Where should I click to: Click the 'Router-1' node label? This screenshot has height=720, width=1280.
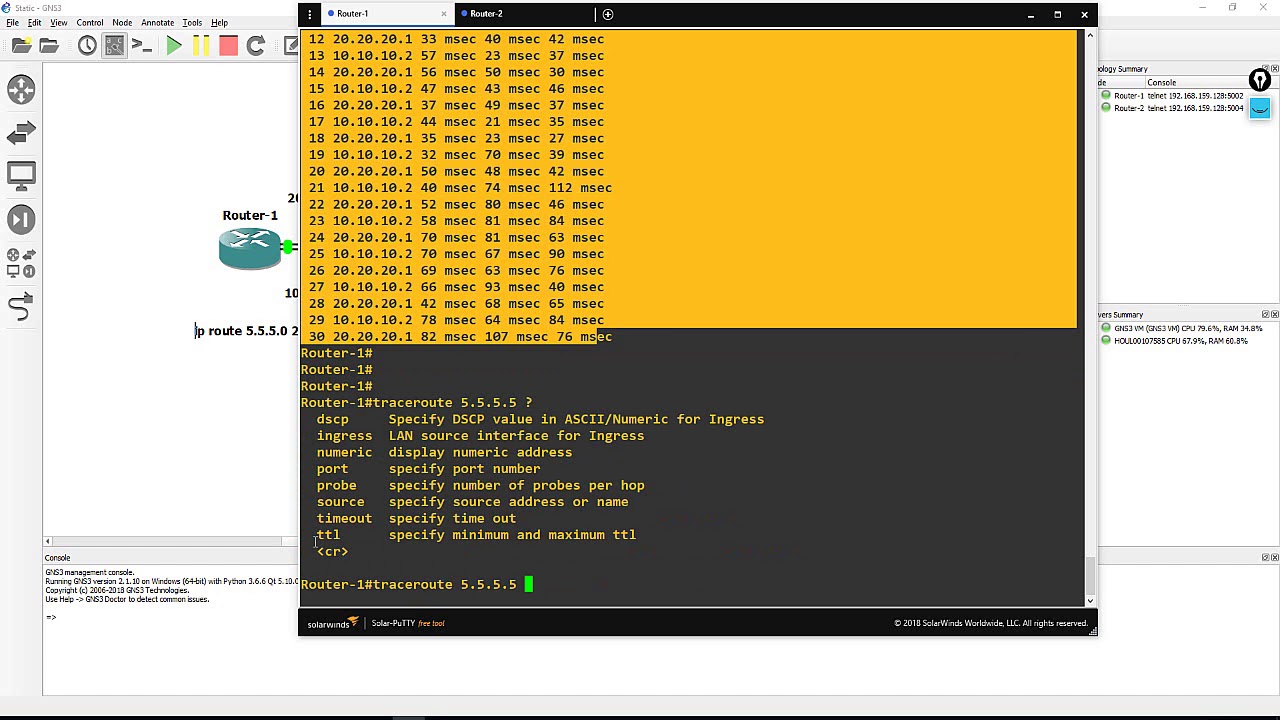250,215
